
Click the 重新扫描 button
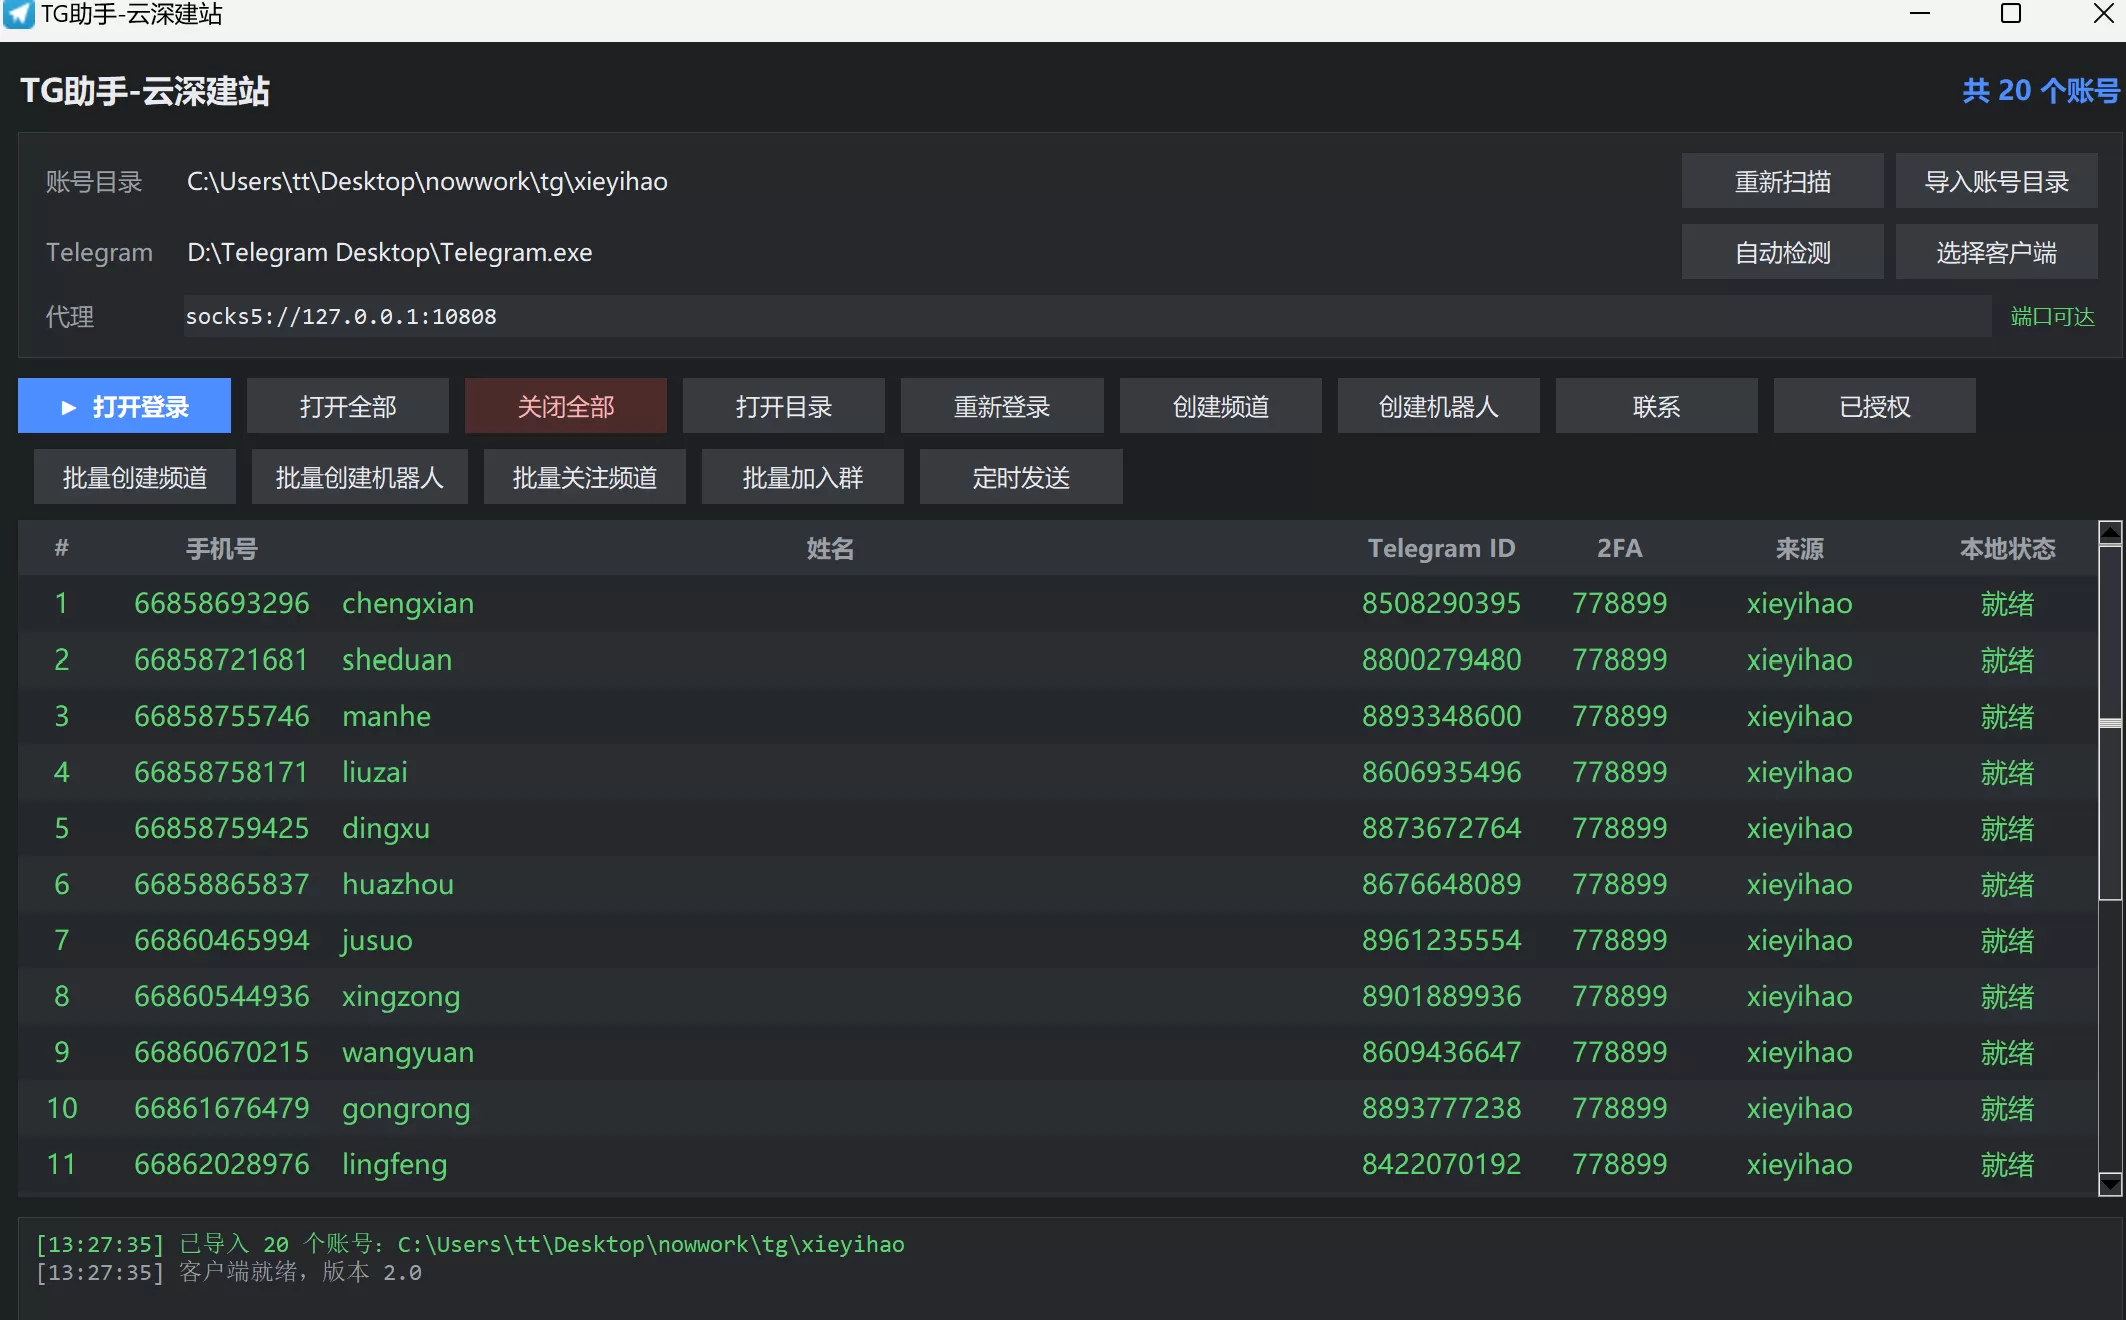[x=1782, y=181]
